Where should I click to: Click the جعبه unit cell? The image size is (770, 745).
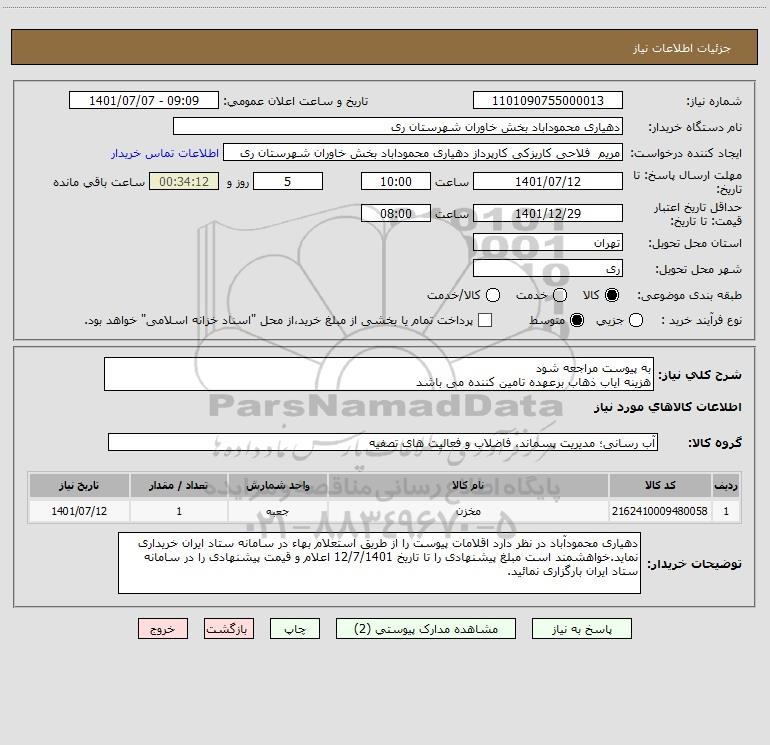(x=277, y=511)
